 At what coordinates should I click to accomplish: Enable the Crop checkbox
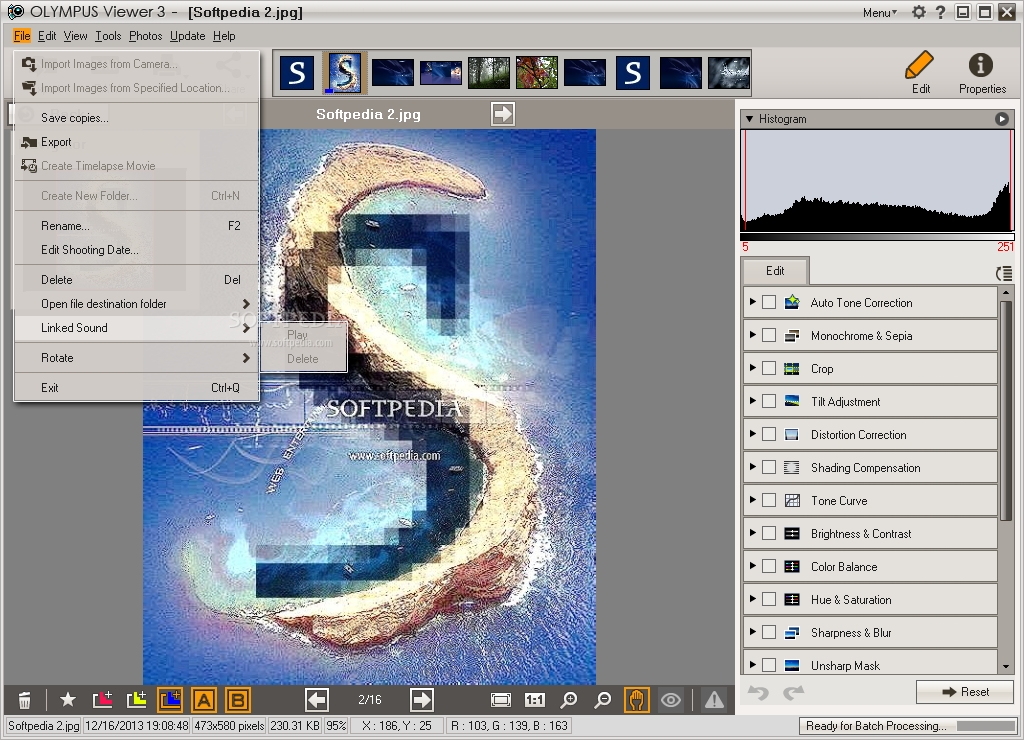pos(769,368)
